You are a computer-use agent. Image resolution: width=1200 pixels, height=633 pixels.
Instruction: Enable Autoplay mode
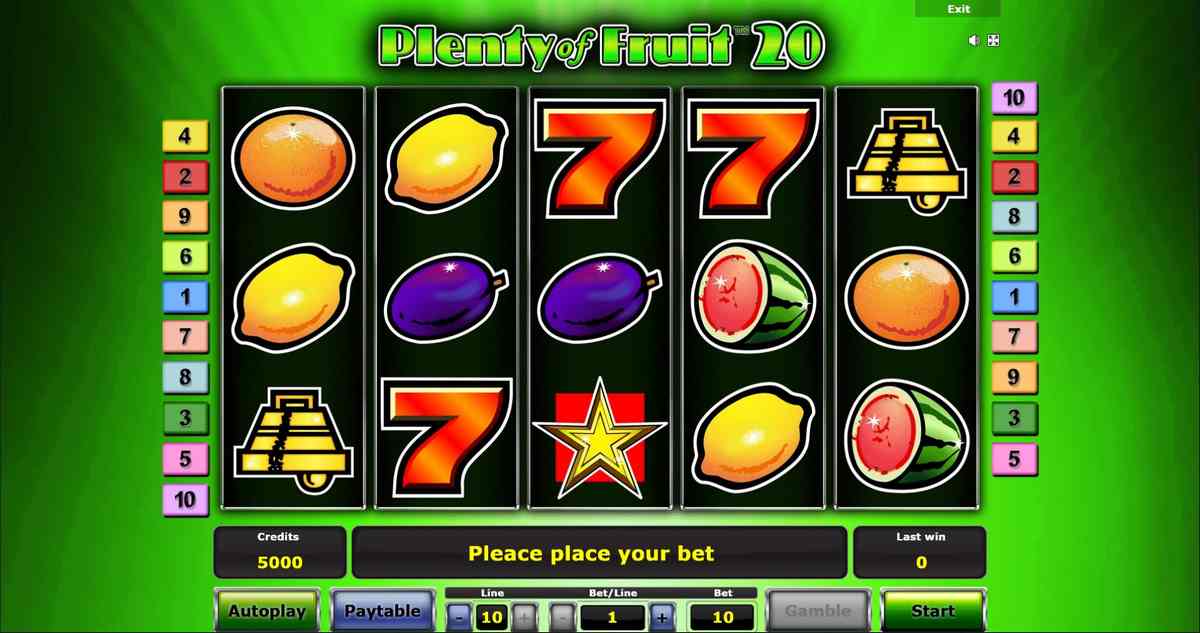266,610
